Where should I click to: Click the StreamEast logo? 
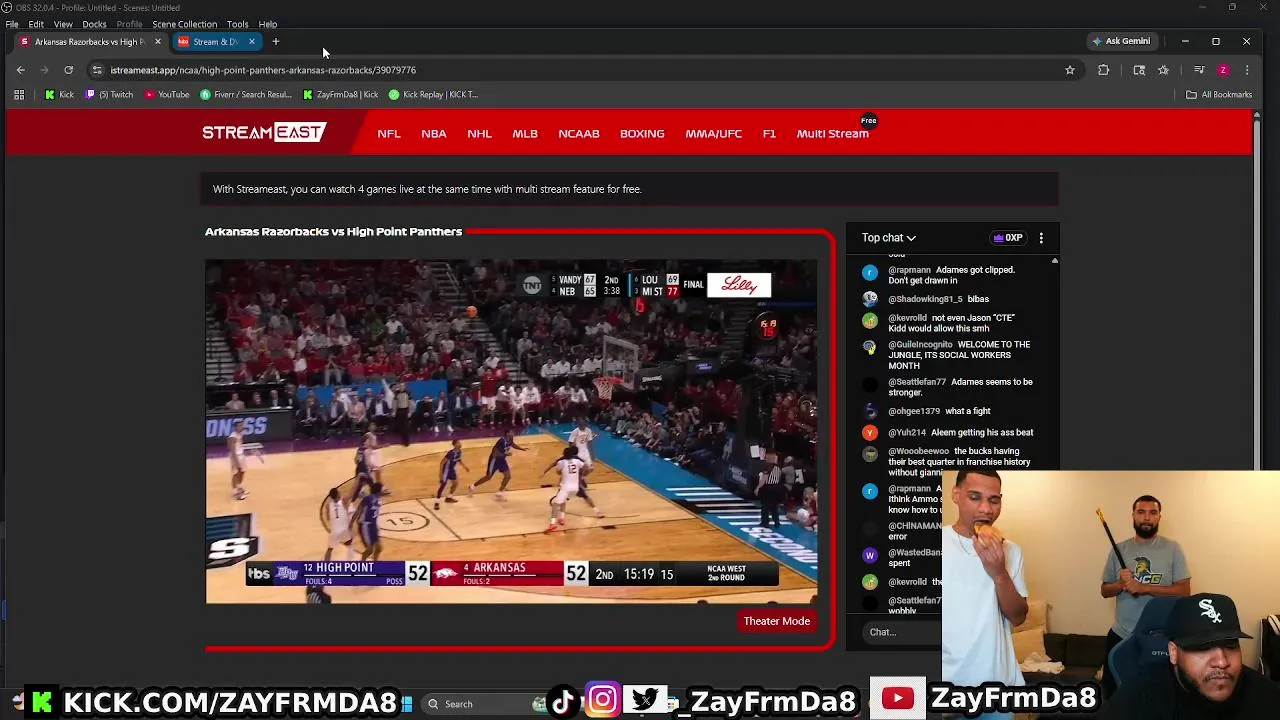coord(264,133)
